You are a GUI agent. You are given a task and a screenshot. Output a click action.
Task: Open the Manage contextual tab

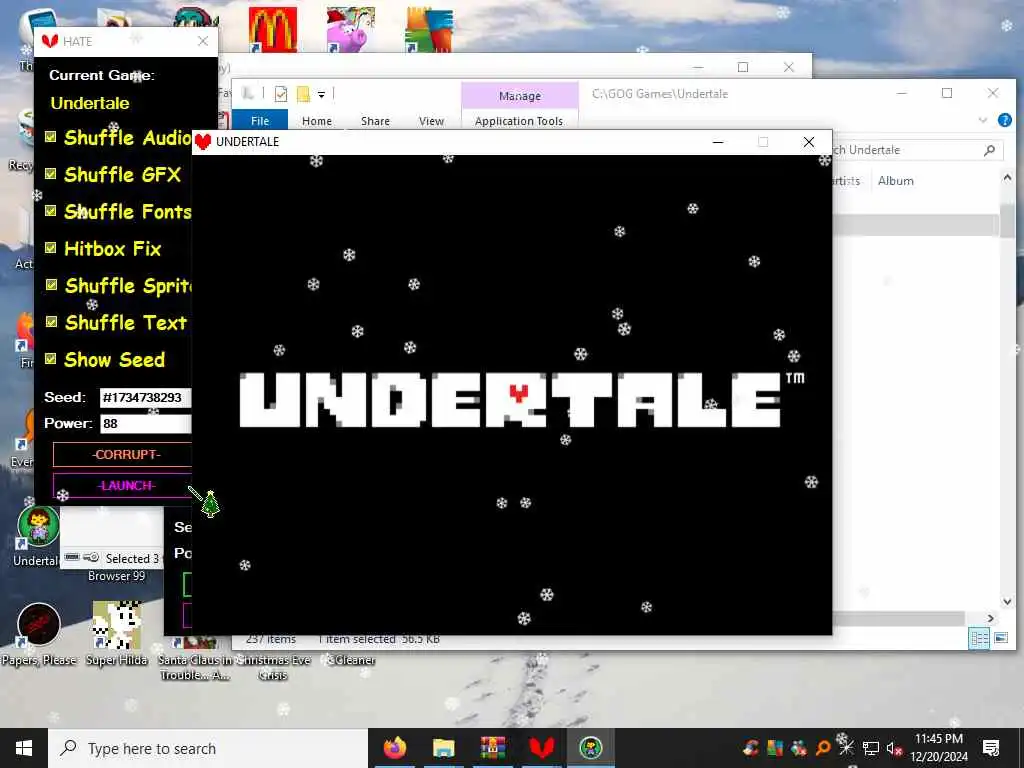[520, 96]
